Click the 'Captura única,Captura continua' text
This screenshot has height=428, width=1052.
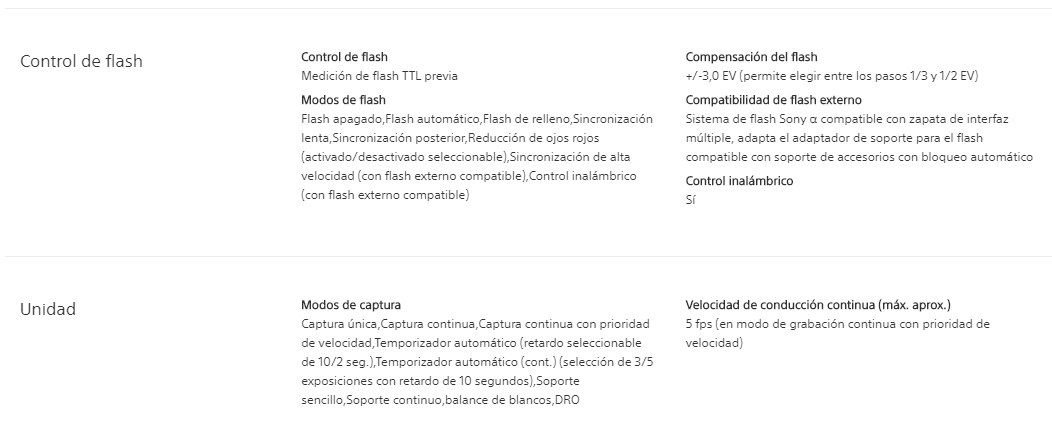pos(388,324)
